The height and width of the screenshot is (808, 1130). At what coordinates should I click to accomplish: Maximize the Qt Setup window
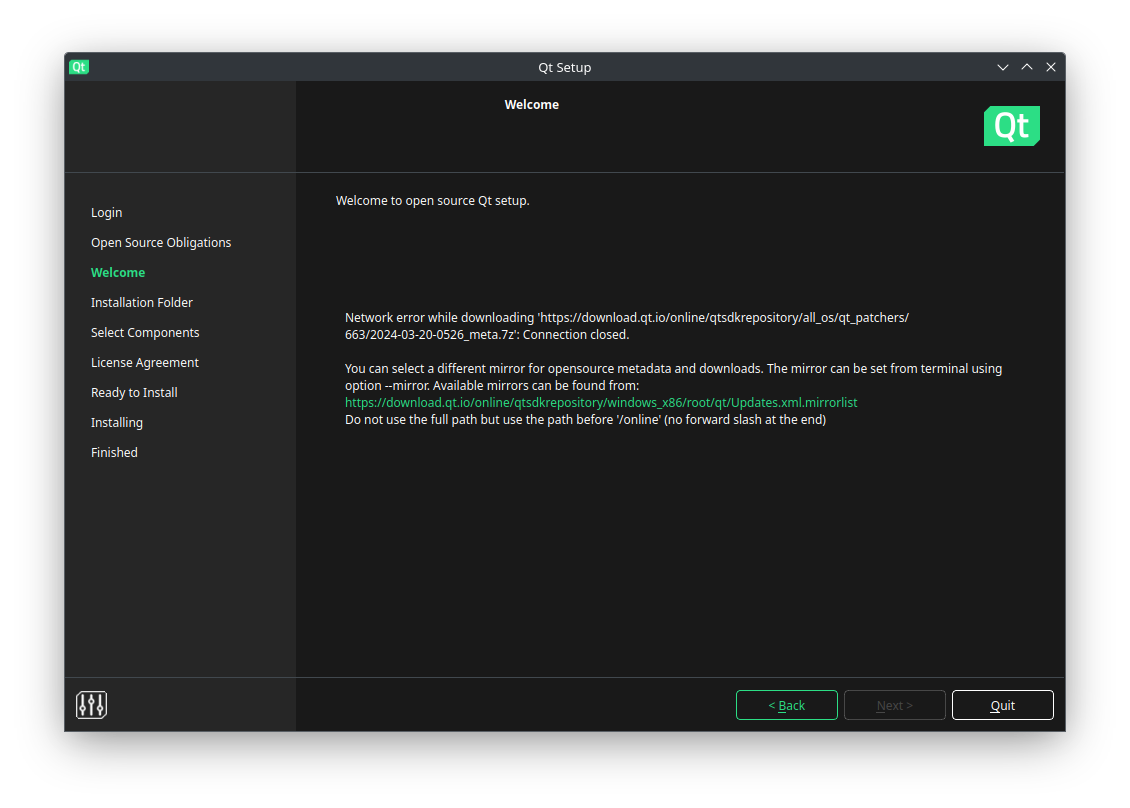pyautogui.click(x=1027, y=67)
